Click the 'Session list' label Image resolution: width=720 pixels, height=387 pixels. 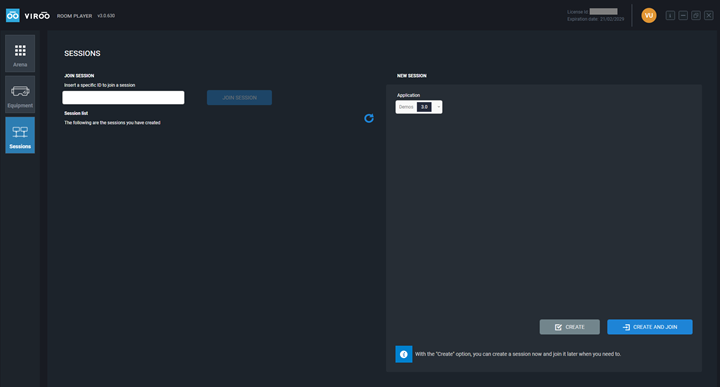(76, 113)
